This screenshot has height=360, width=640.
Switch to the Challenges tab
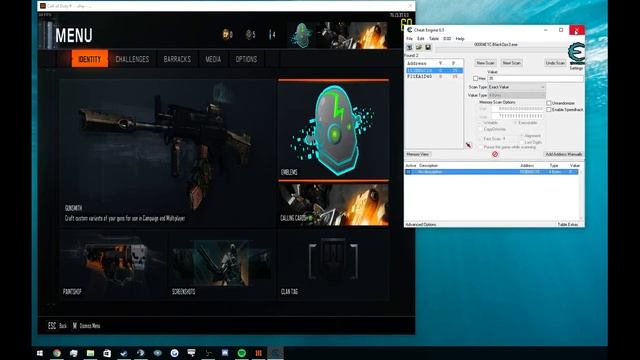tap(132, 59)
